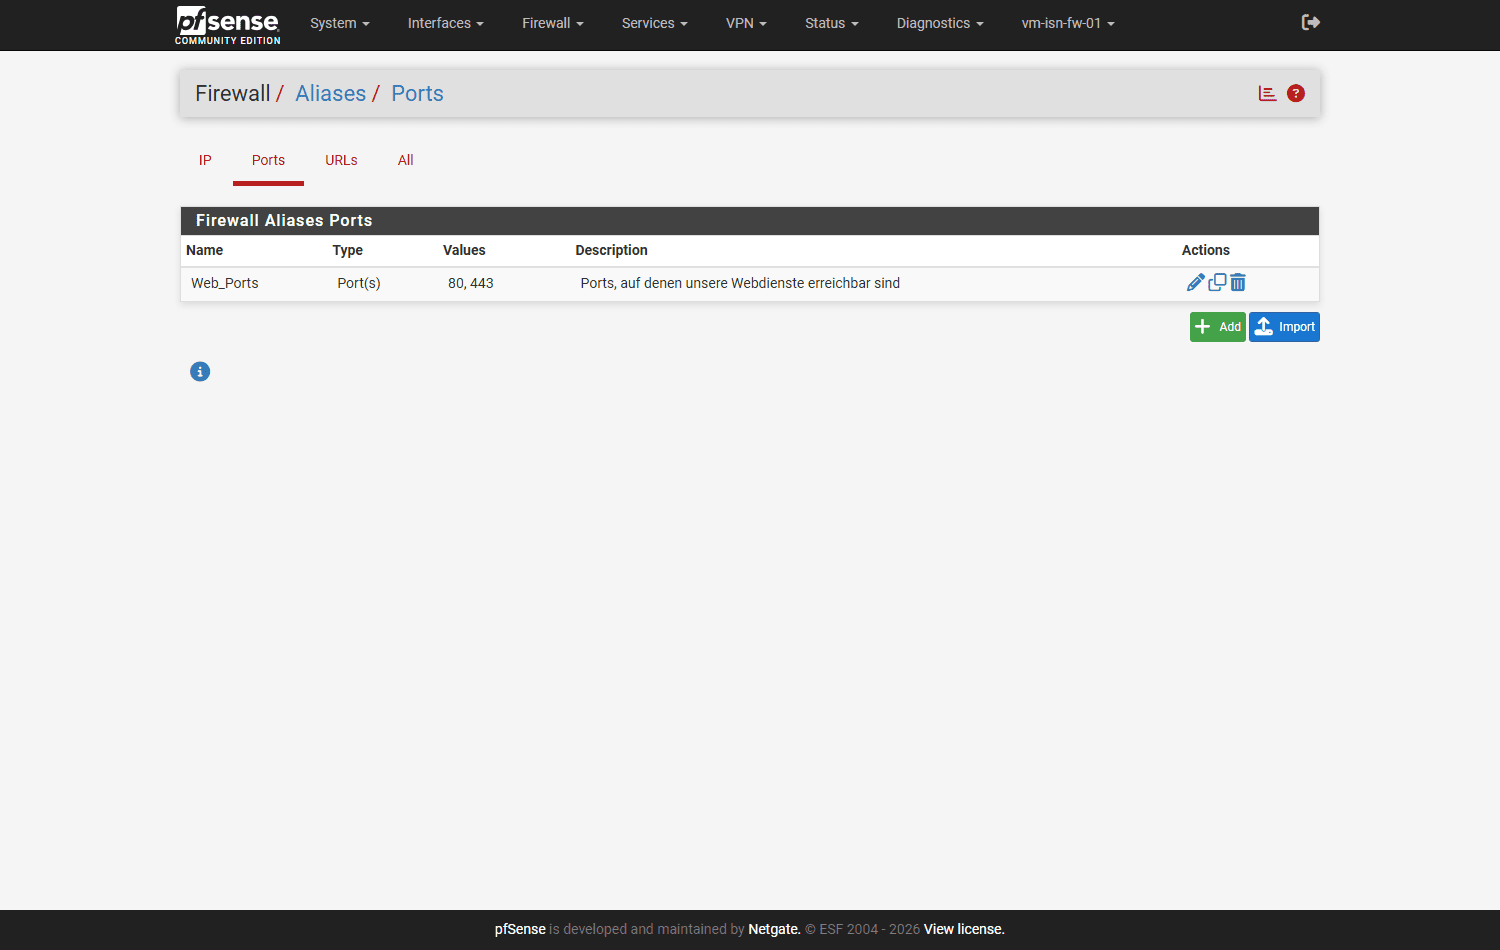The width and height of the screenshot is (1500, 950).
Task: Add a new port alias
Action: [1218, 327]
